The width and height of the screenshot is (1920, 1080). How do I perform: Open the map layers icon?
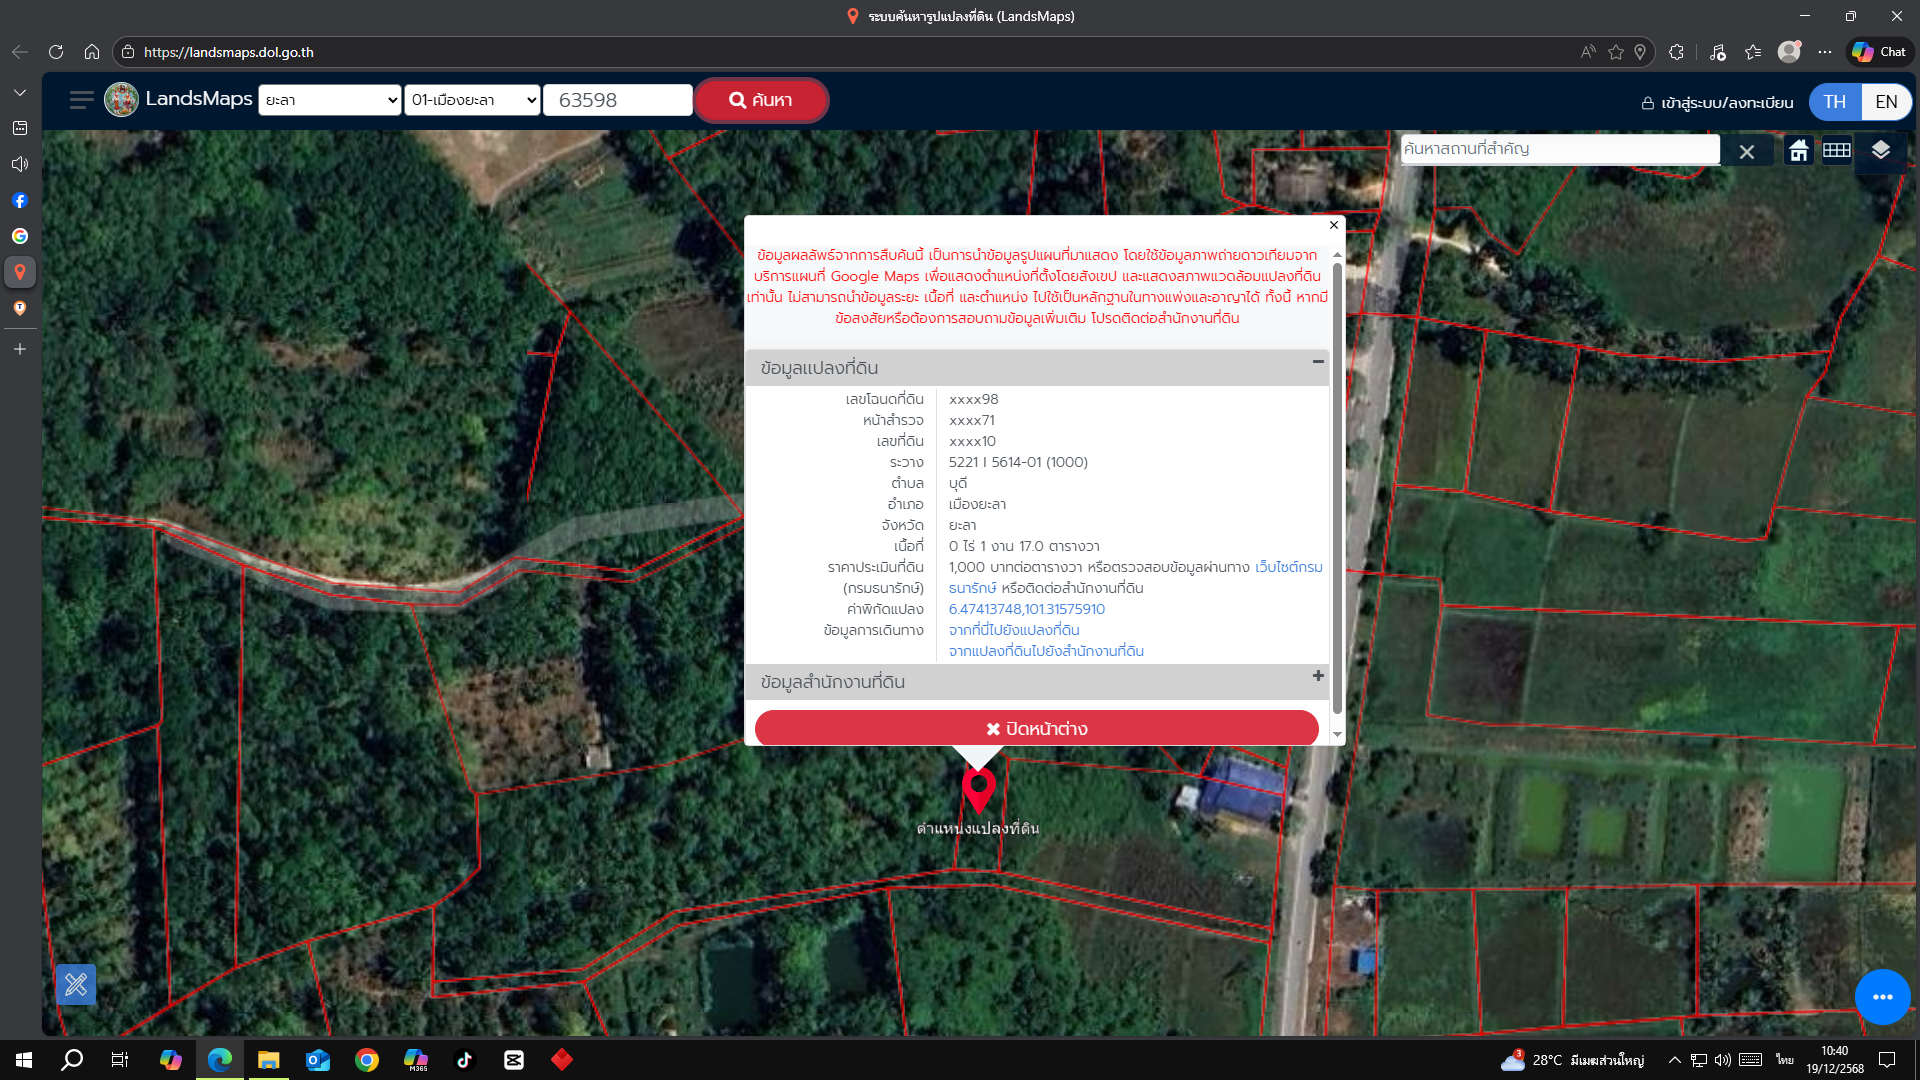tap(1881, 151)
